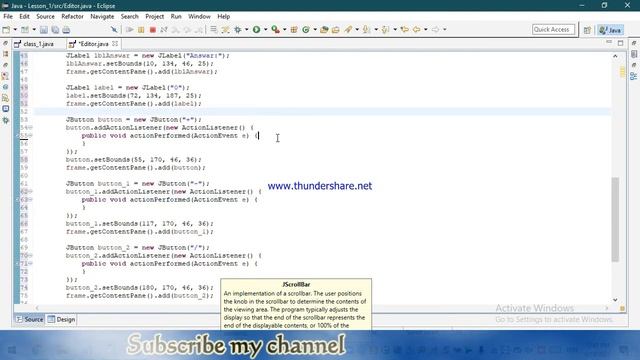This screenshot has width=640, height=360.
Task: Click the Forward navigation arrow icon
Action: [x=435, y=30]
